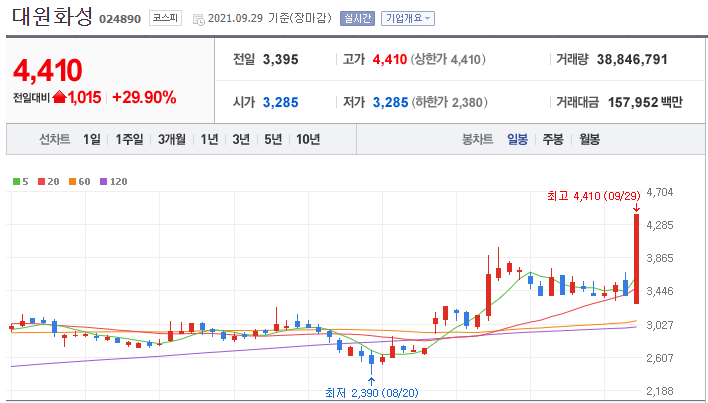Switch to the 월봉 monthly candle chart
This screenshot has width=708, height=403.
(x=590, y=139)
